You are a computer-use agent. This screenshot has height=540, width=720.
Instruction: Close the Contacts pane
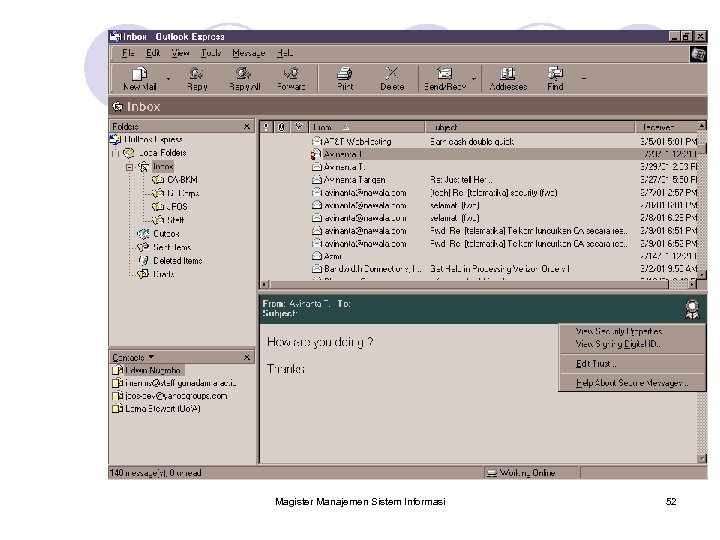tap(247, 357)
